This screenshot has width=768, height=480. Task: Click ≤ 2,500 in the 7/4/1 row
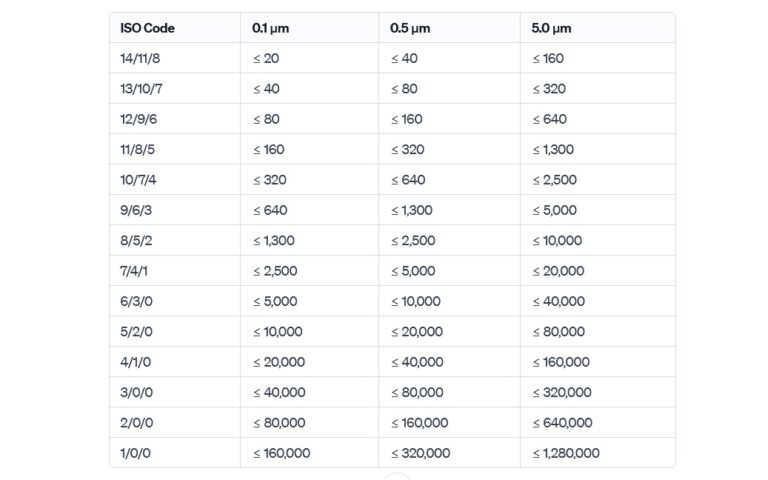point(275,271)
